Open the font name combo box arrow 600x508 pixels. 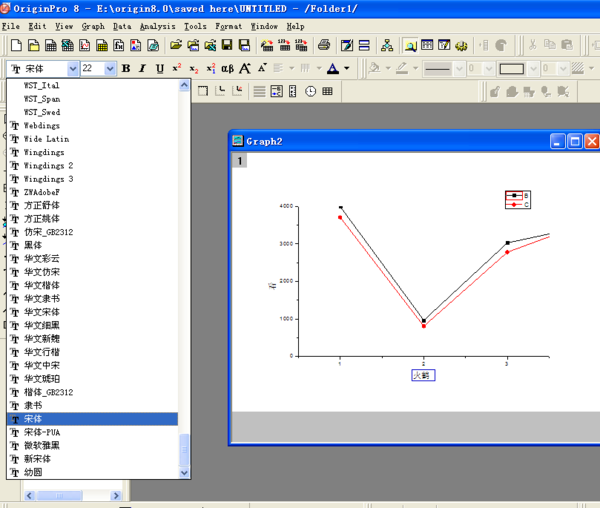click(x=73, y=69)
